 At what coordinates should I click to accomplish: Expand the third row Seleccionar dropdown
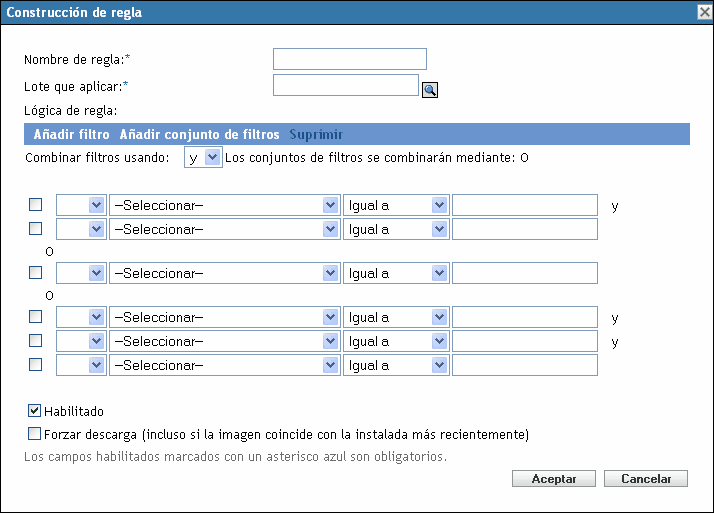(x=225, y=272)
